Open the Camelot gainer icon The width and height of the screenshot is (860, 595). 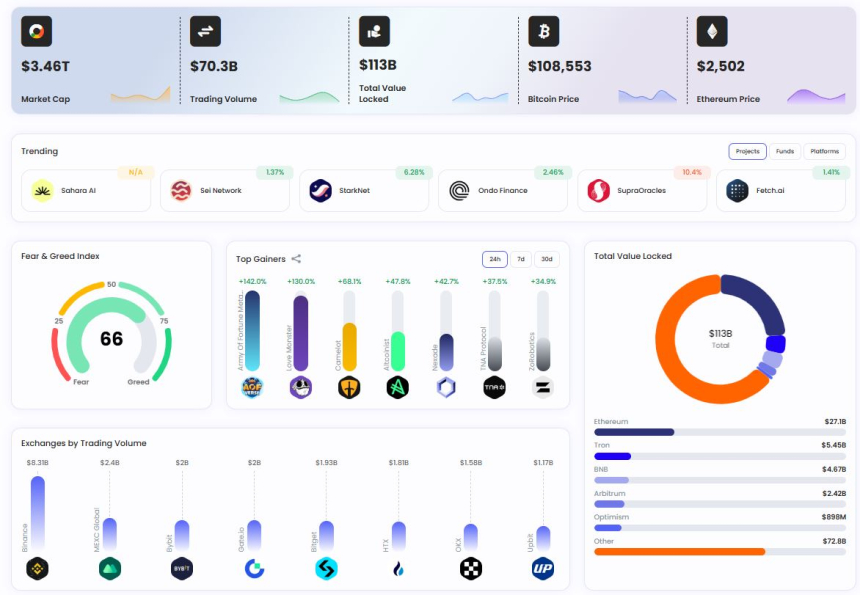[349, 388]
